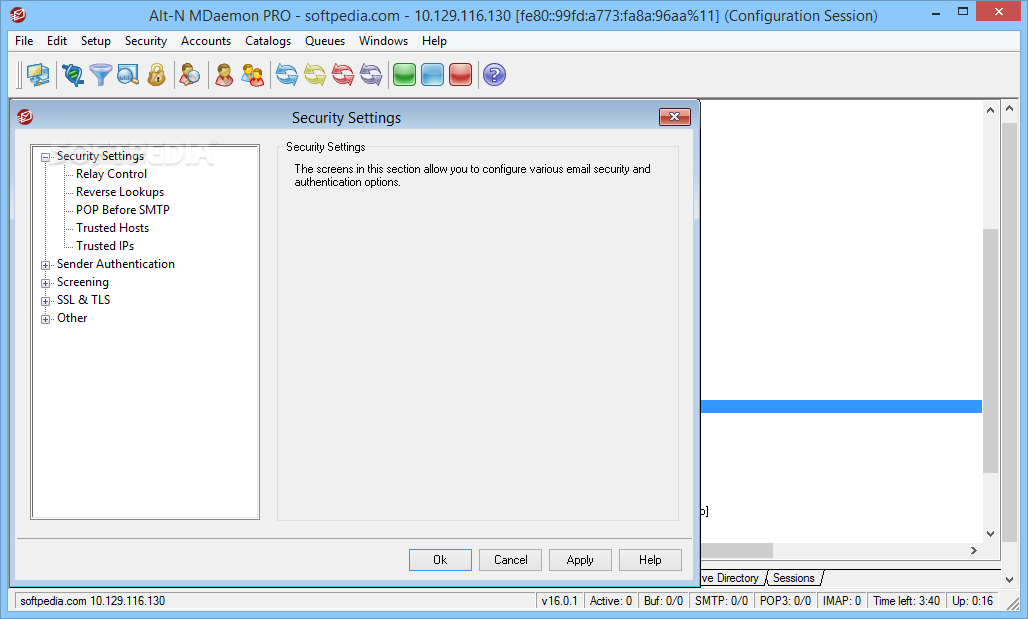Click the computer monitors toolbar icon

(x=38, y=75)
